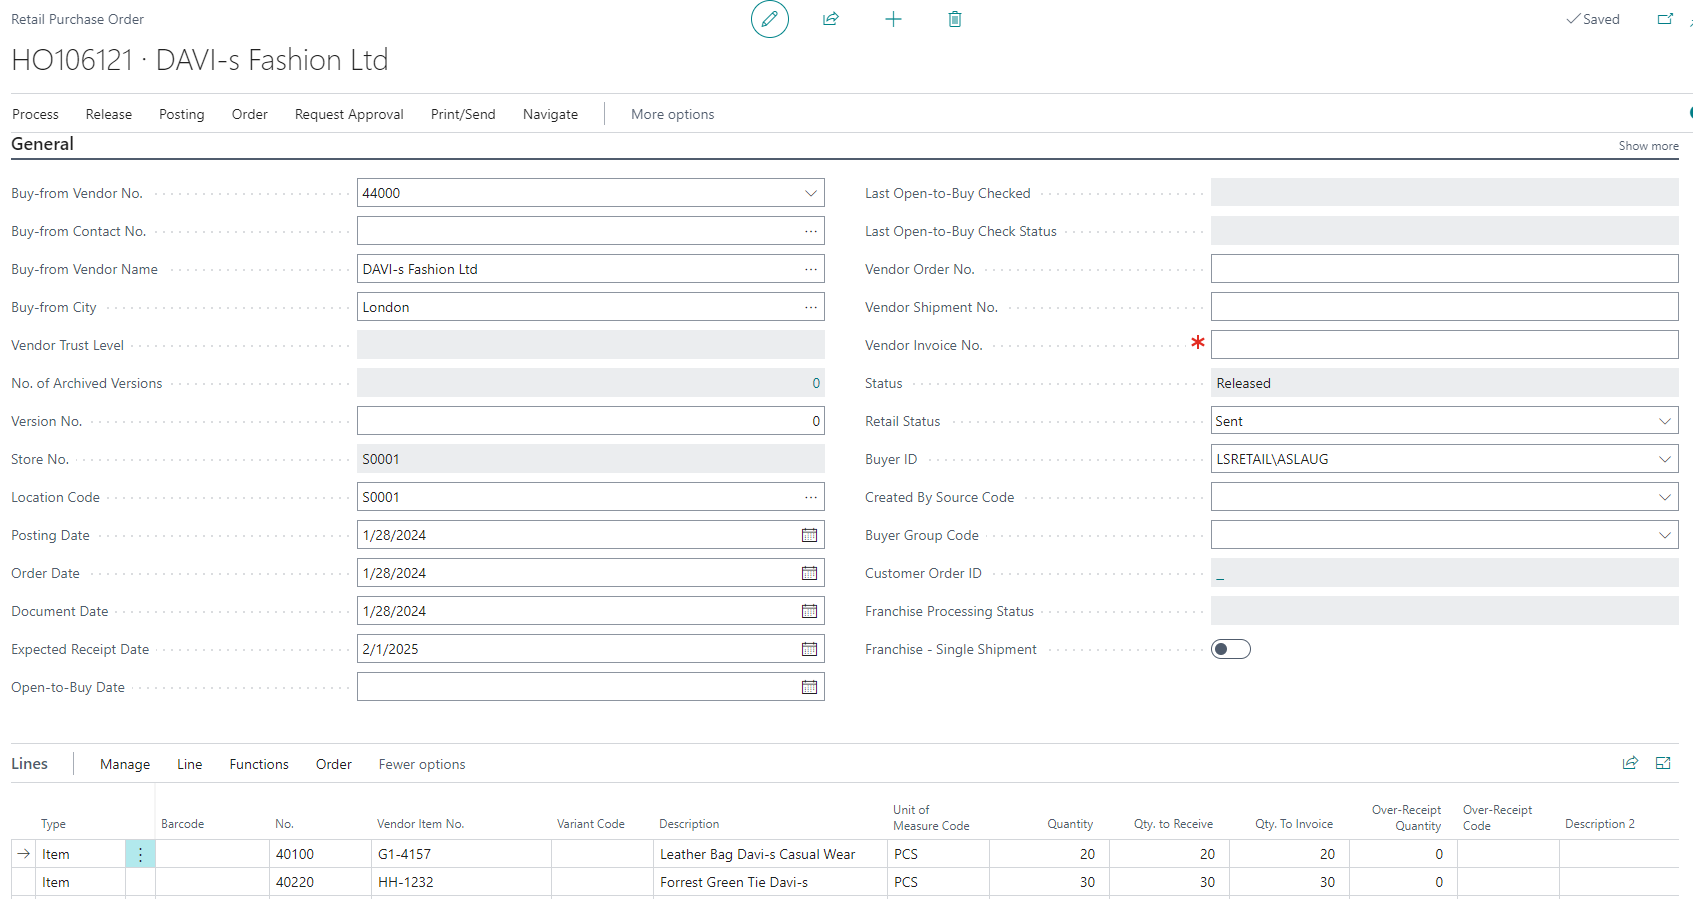Open the Posting Date calendar picker
Screen dimensions: 1693x899
click(x=809, y=535)
